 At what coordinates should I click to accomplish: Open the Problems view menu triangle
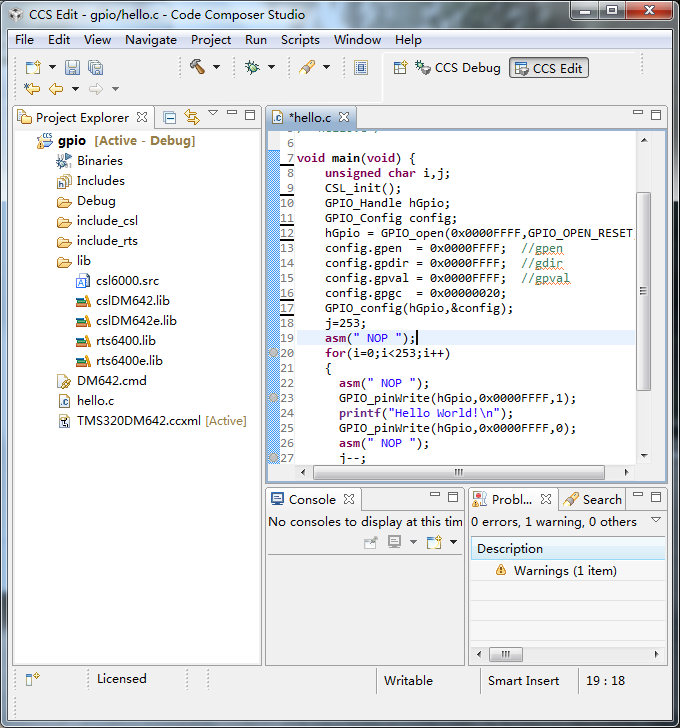(x=656, y=521)
